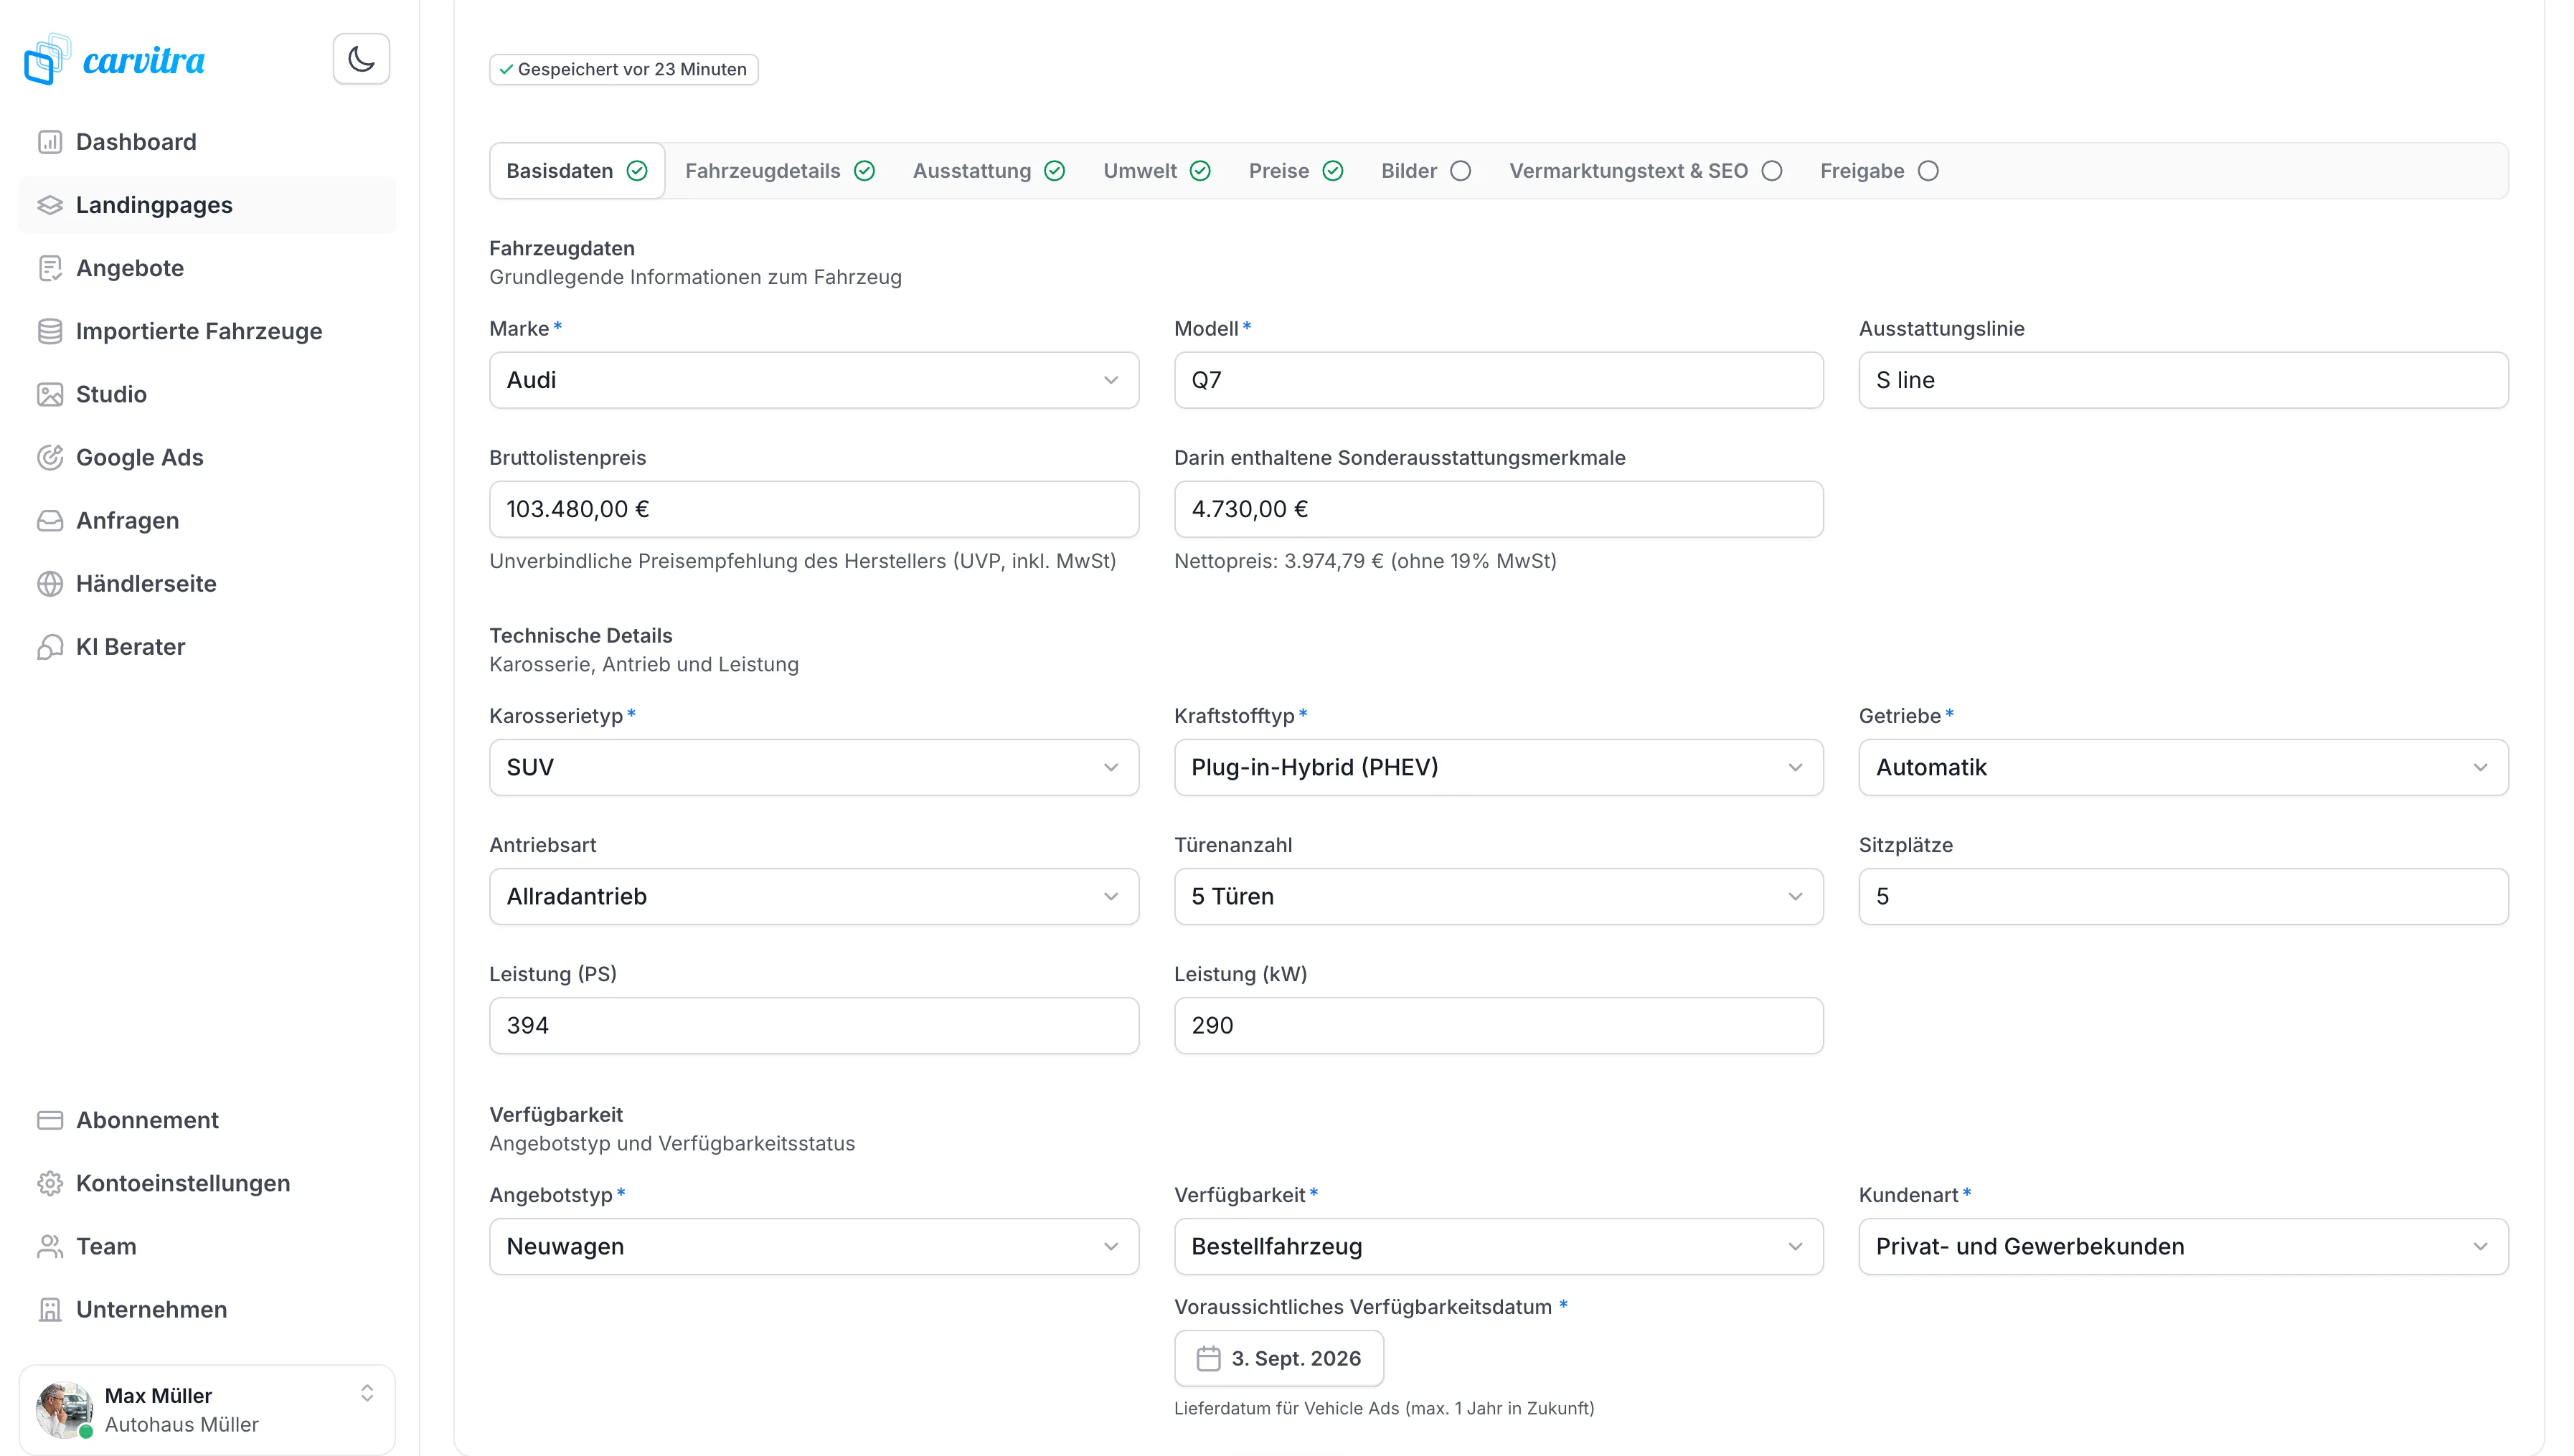
Task: Open the Karosserietyp dropdown showing SUV
Action: (813, 767)
